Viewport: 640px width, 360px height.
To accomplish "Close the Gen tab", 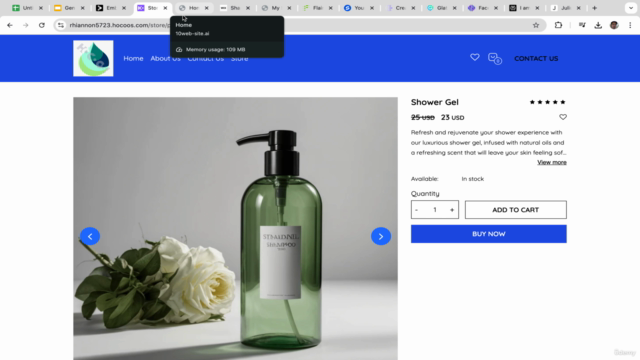I will pyautogui.click(x=82, y=8).
